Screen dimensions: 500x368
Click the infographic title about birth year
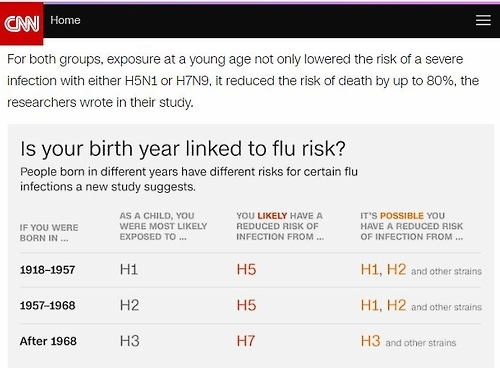click(x=183, y=148)
